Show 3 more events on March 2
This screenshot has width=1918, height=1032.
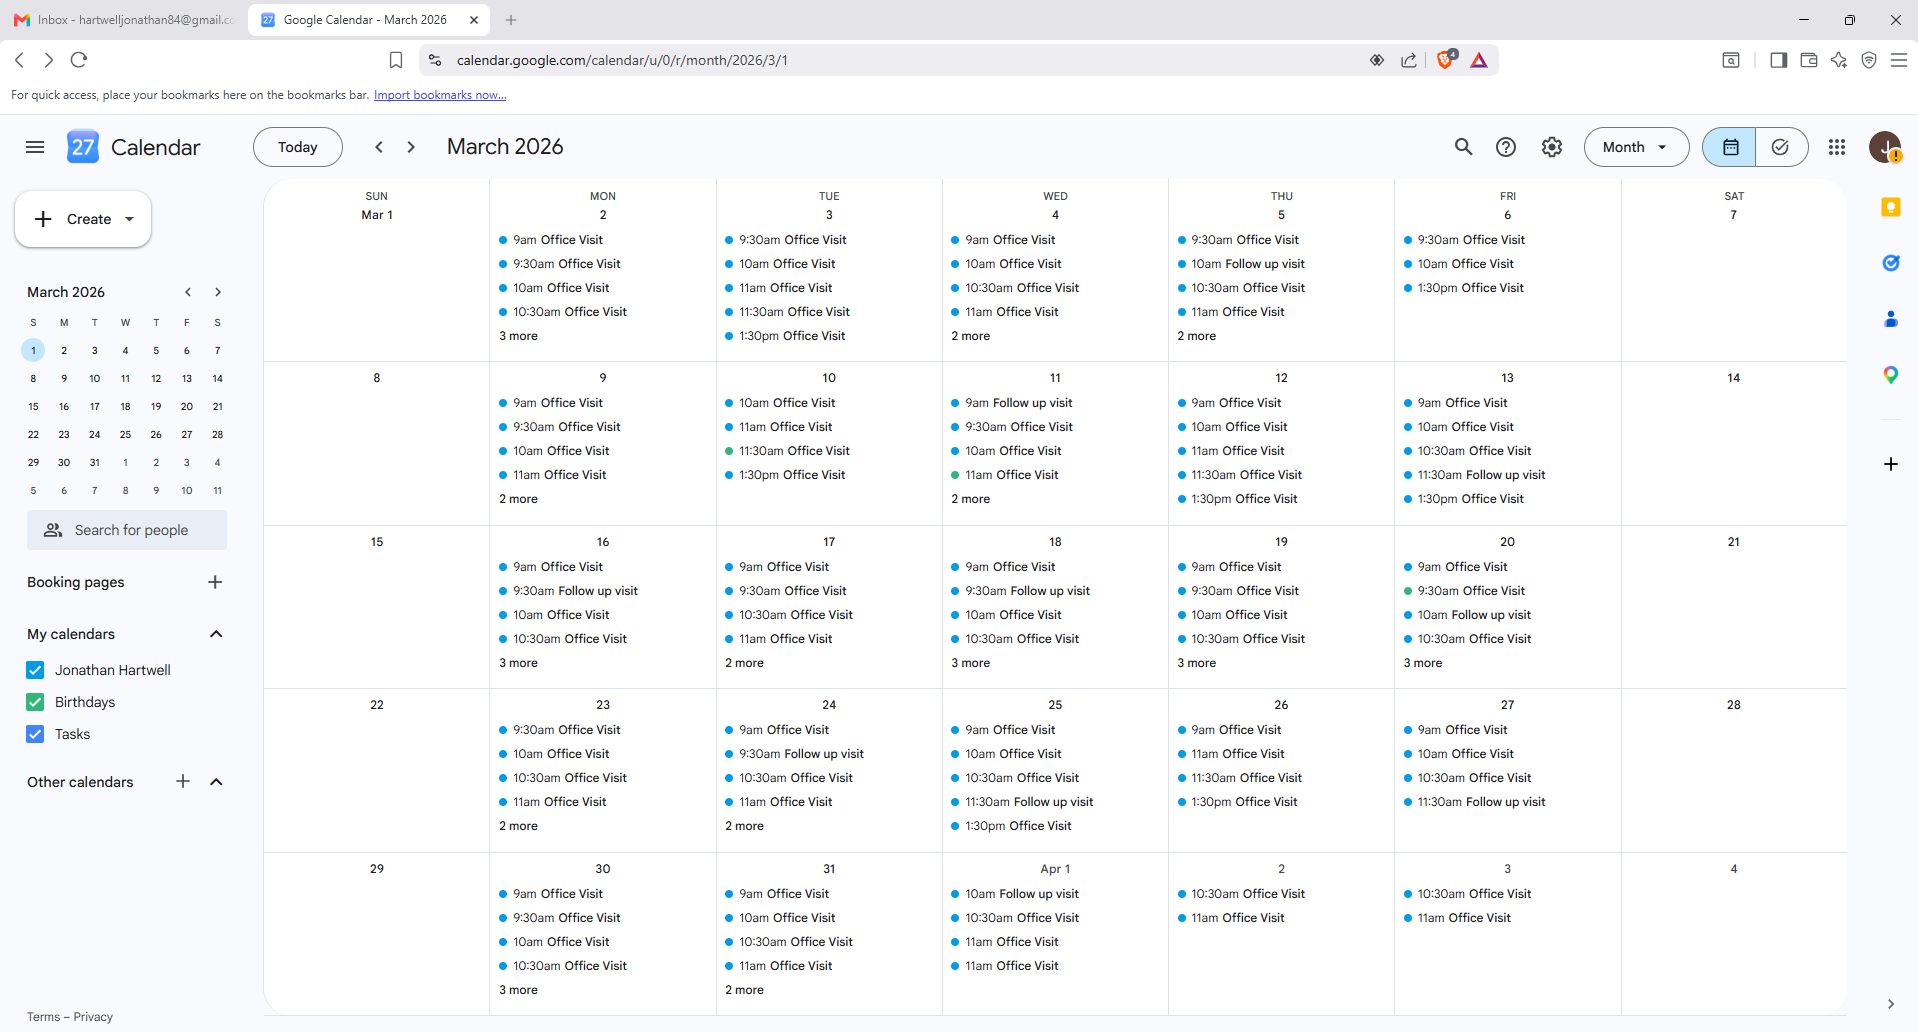coord(518,336)
